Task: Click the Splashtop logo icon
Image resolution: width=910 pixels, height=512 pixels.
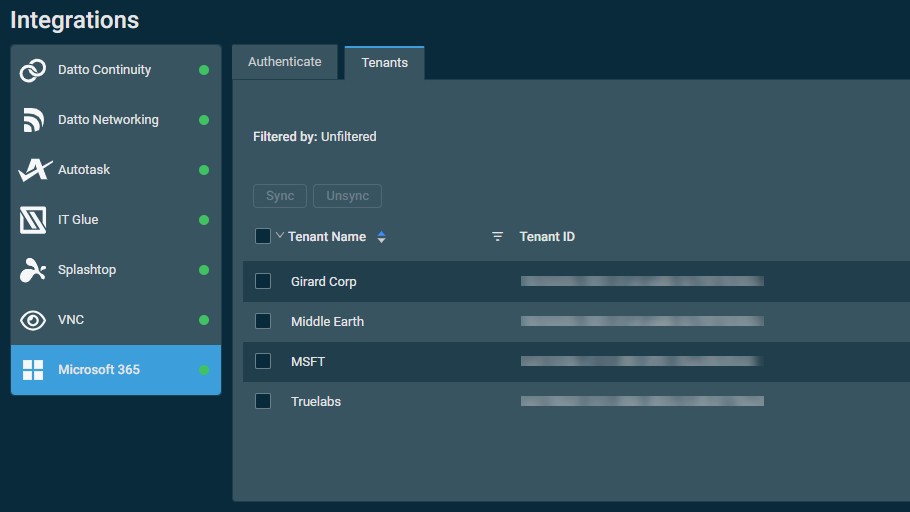Action: coord(32,270)
